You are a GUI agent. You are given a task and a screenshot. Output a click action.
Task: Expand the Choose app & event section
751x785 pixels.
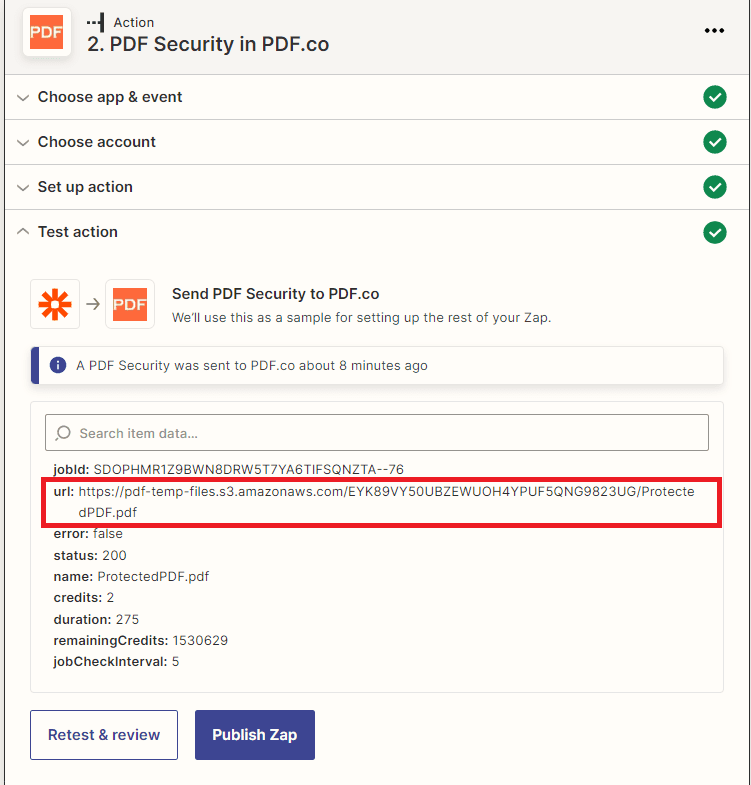tap(110, 97)
